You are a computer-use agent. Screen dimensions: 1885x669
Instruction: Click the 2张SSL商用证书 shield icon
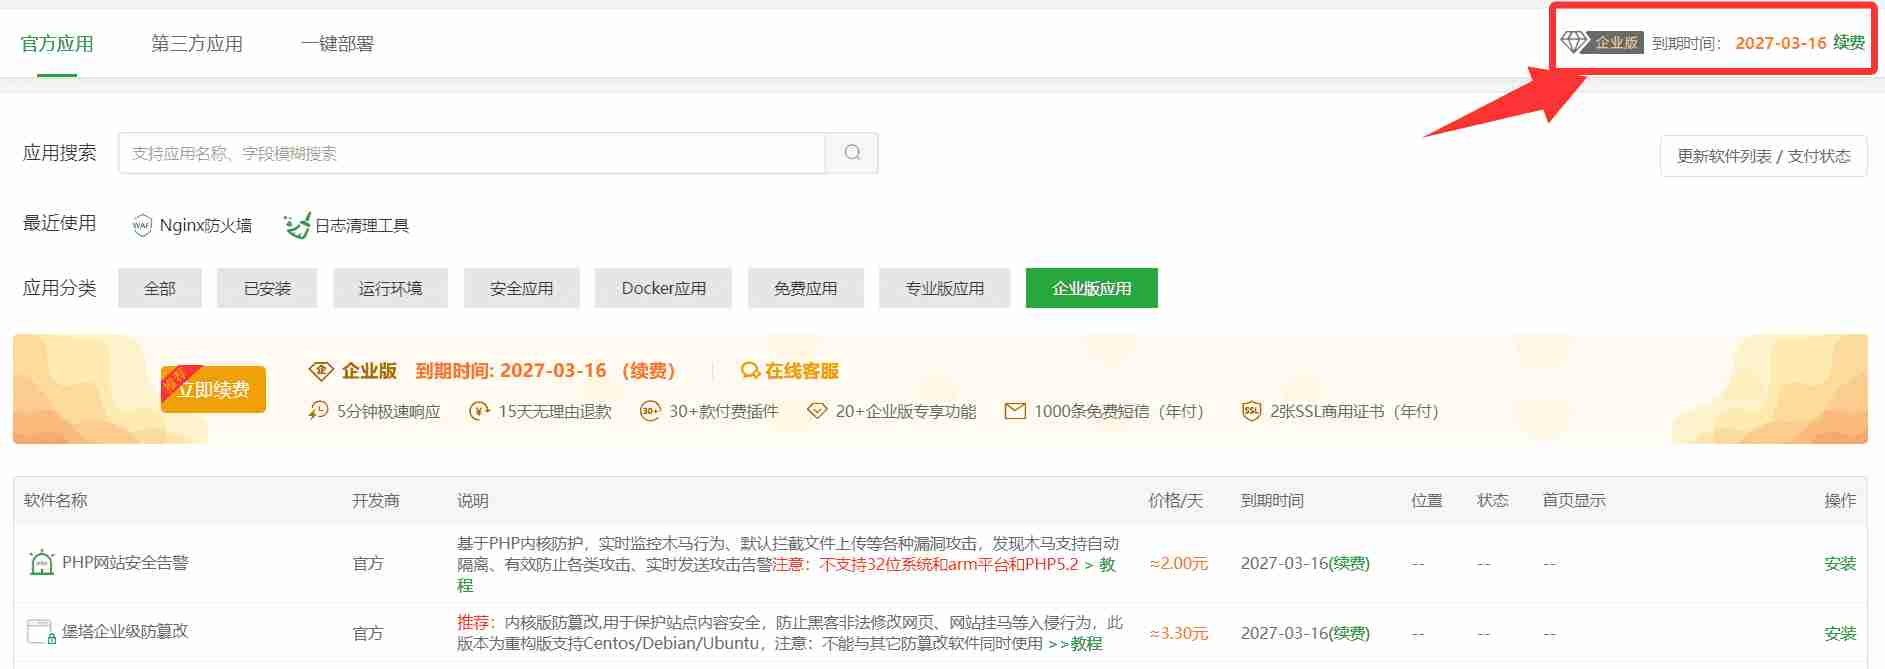point(1251,411)
